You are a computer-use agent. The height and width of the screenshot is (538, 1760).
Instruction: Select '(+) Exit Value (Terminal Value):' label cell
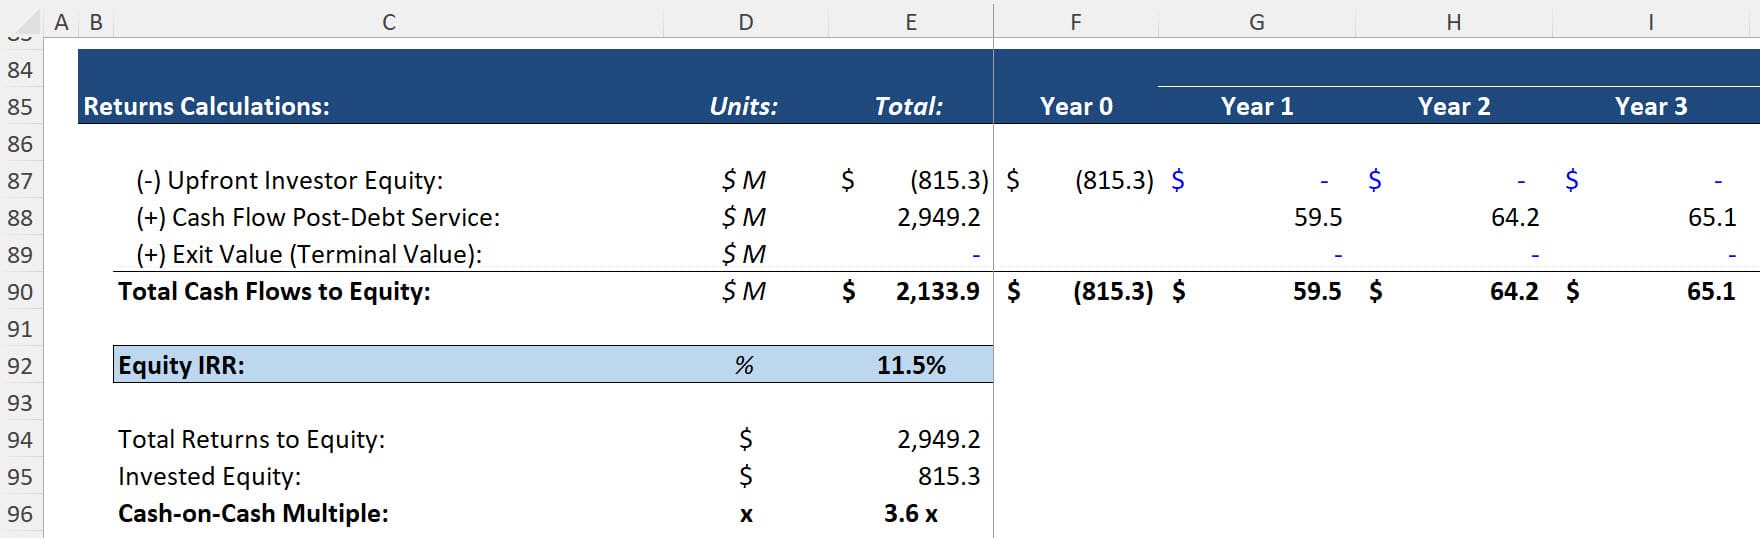tap(309, 255)
